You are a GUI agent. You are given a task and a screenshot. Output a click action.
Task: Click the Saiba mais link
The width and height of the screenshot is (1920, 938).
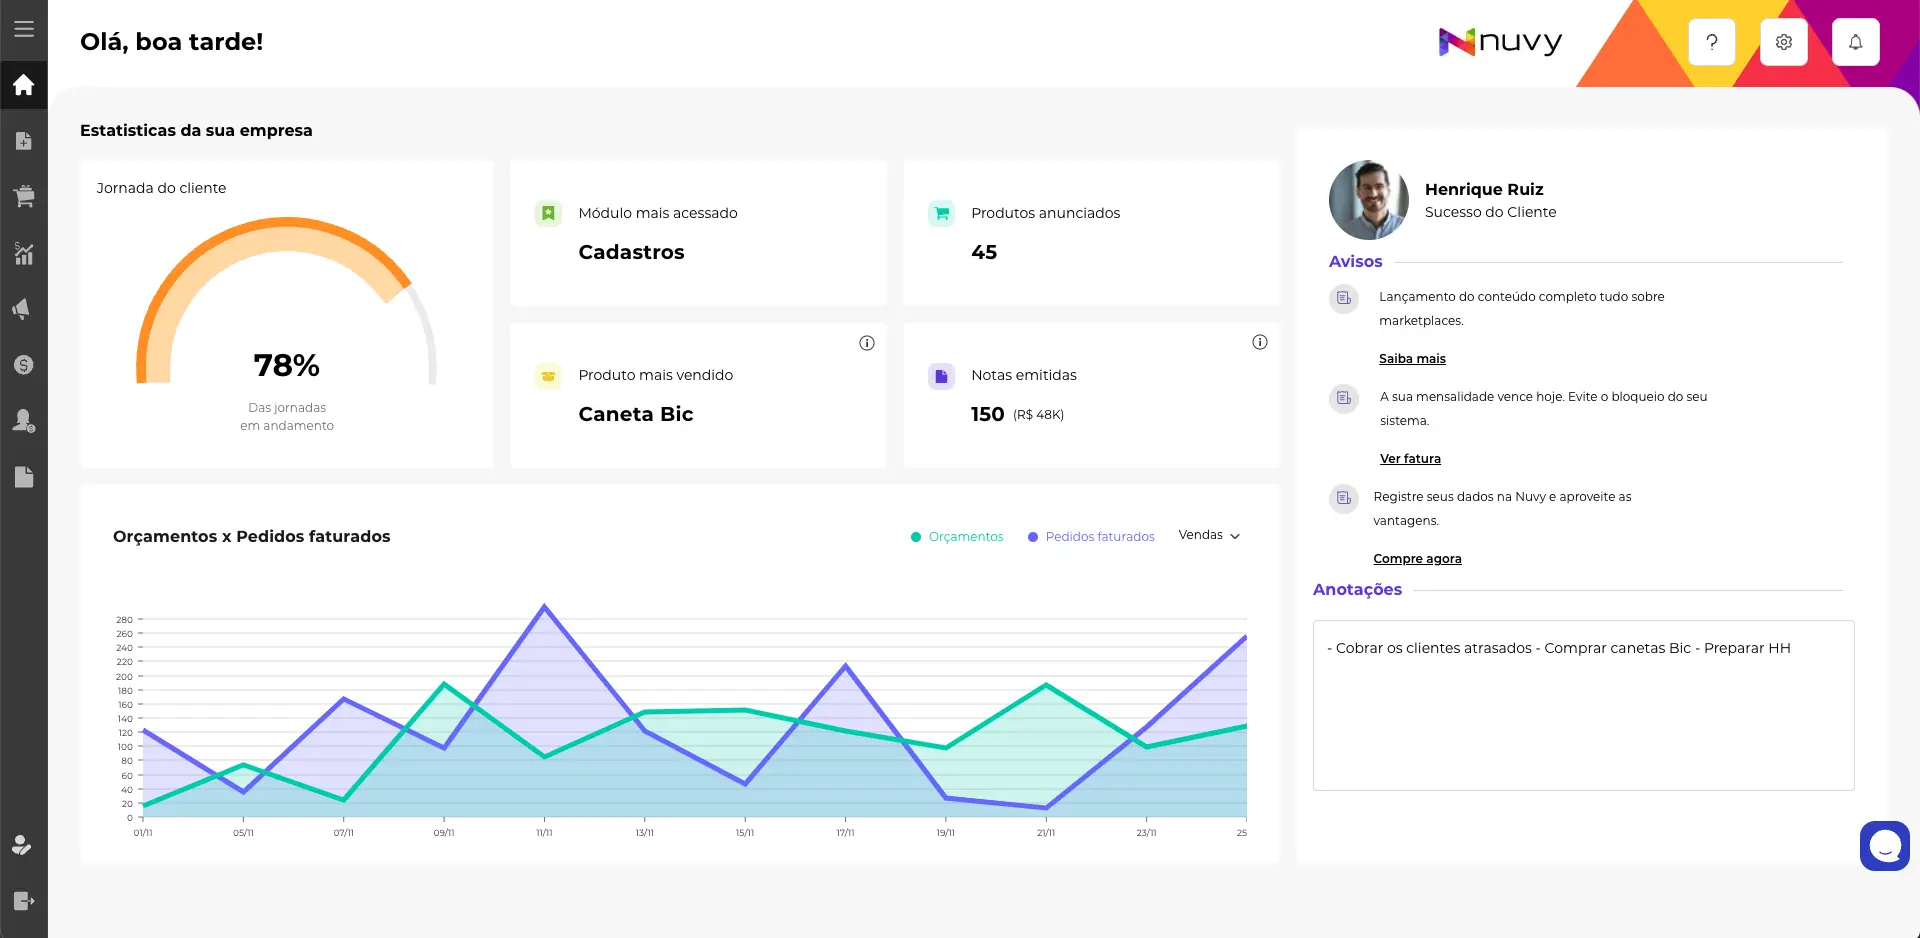1412,359
